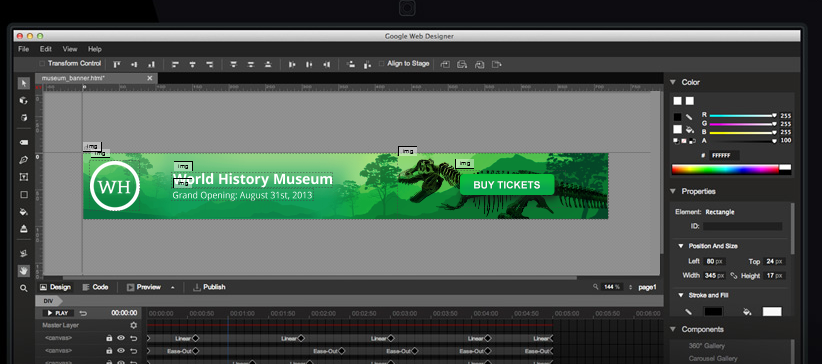Click zoom magnifier icon beside 144 %

tap(596, 287)
